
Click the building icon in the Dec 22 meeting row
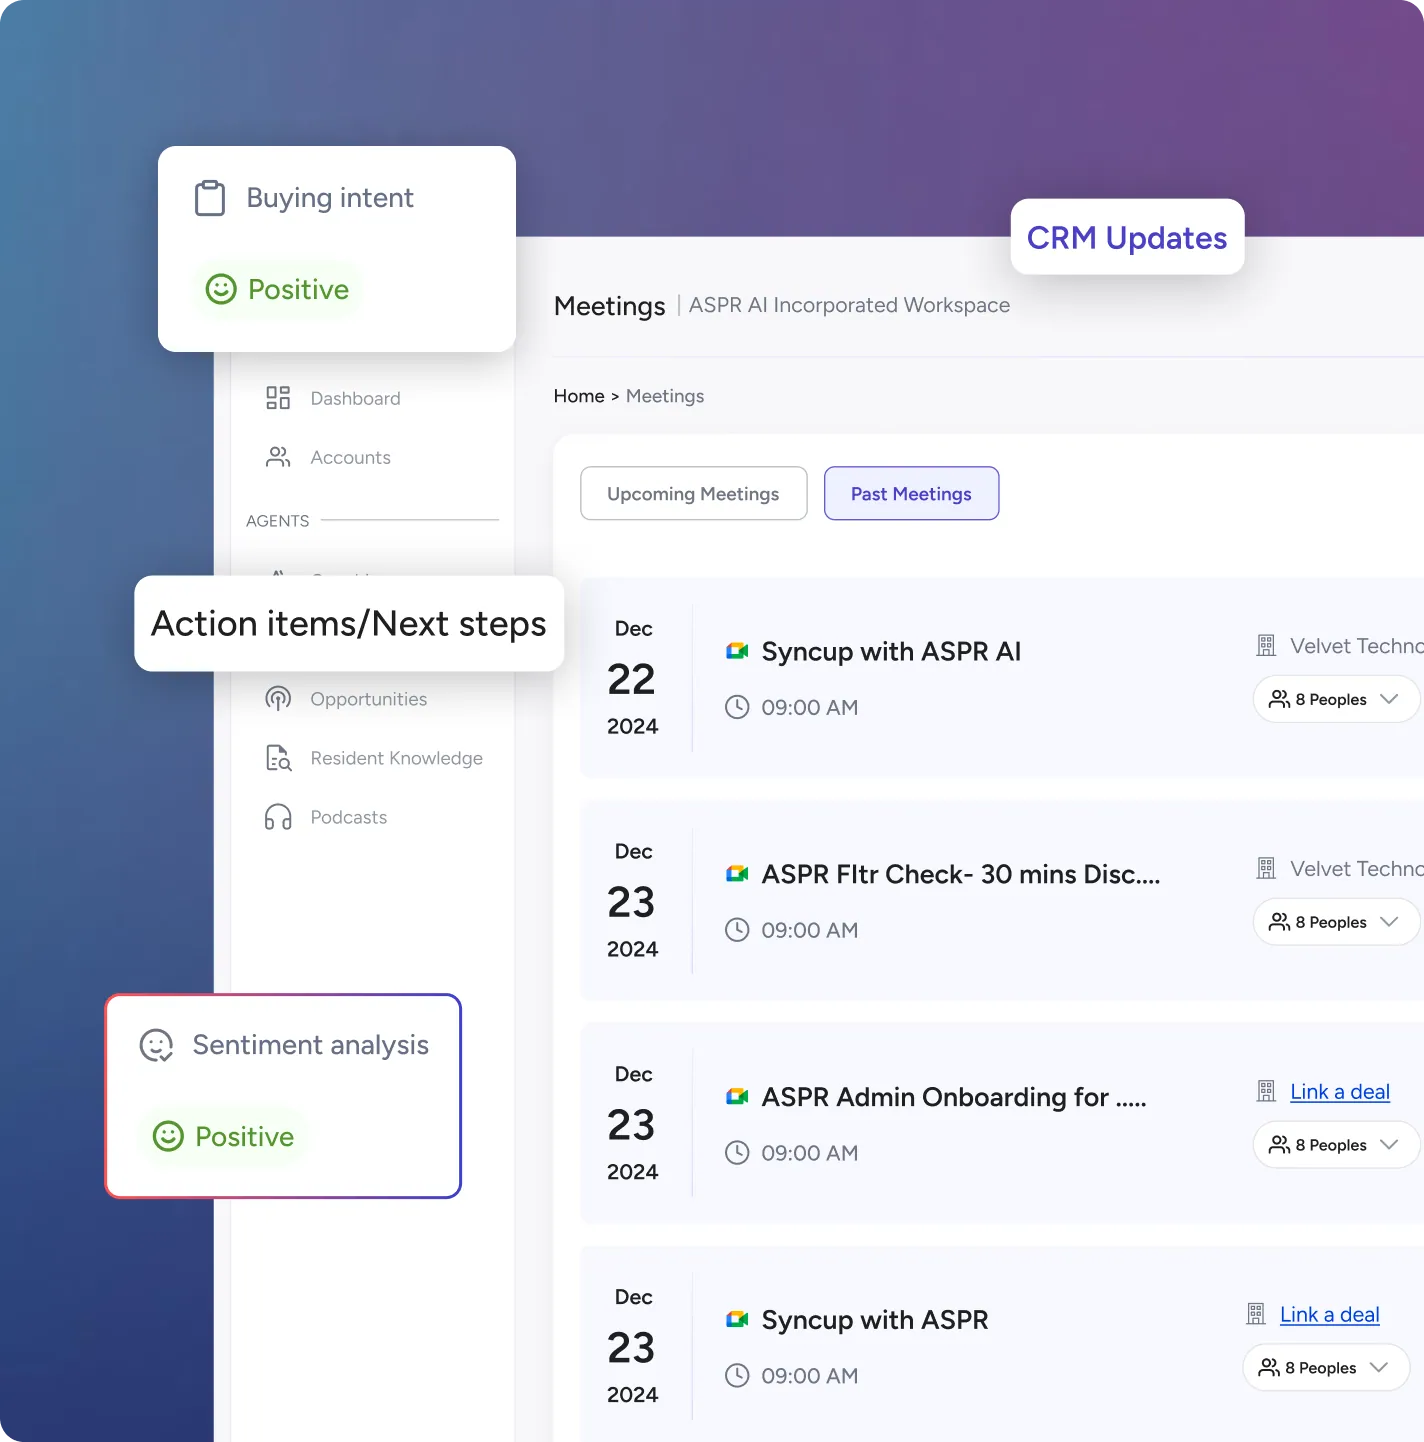[1266, 646]
